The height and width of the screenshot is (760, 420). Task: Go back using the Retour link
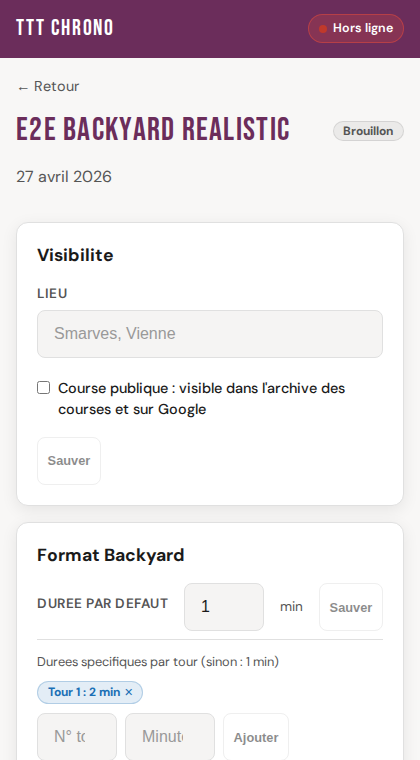(x=48, y=86)
